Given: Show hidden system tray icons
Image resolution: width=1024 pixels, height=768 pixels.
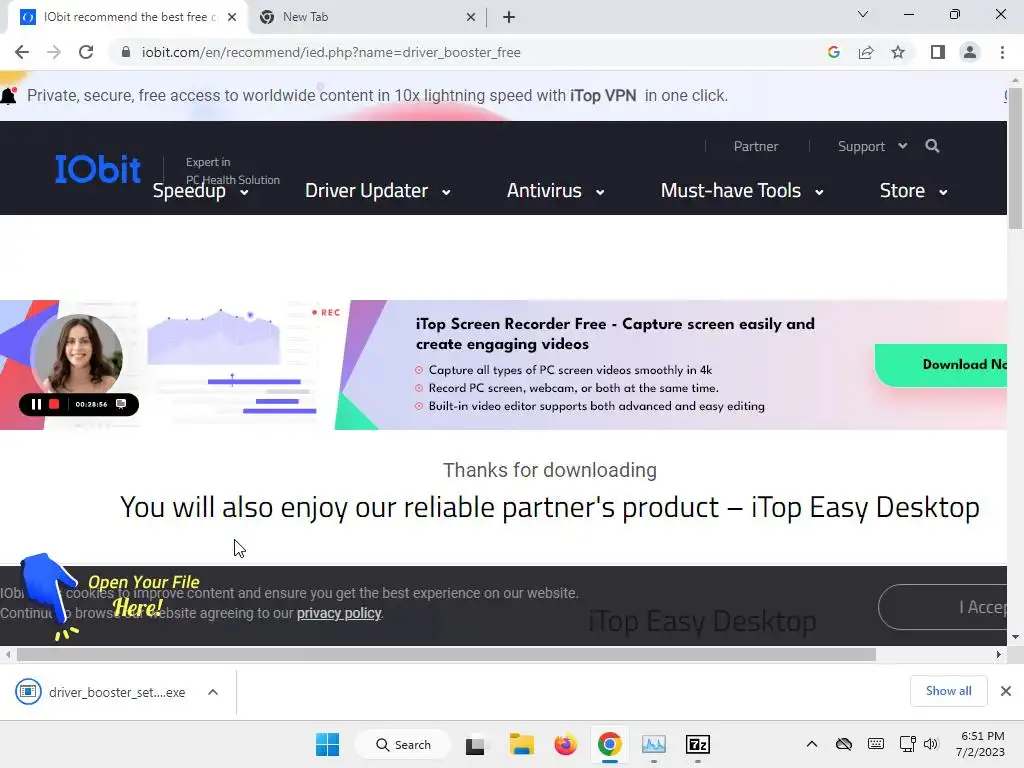Looking at the screenshot, I should pos(812,744).
